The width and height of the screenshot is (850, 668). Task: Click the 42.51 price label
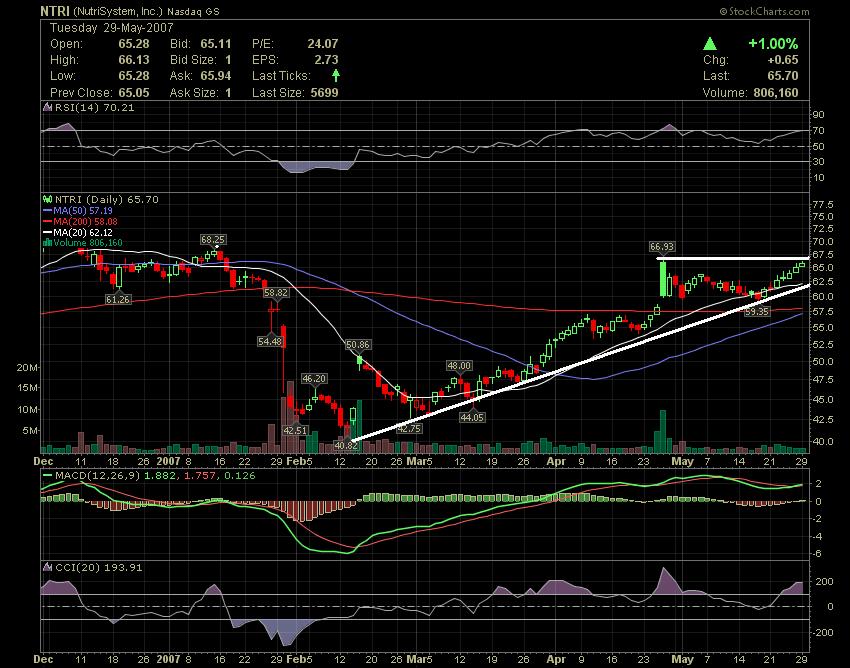tap(295, 431)
